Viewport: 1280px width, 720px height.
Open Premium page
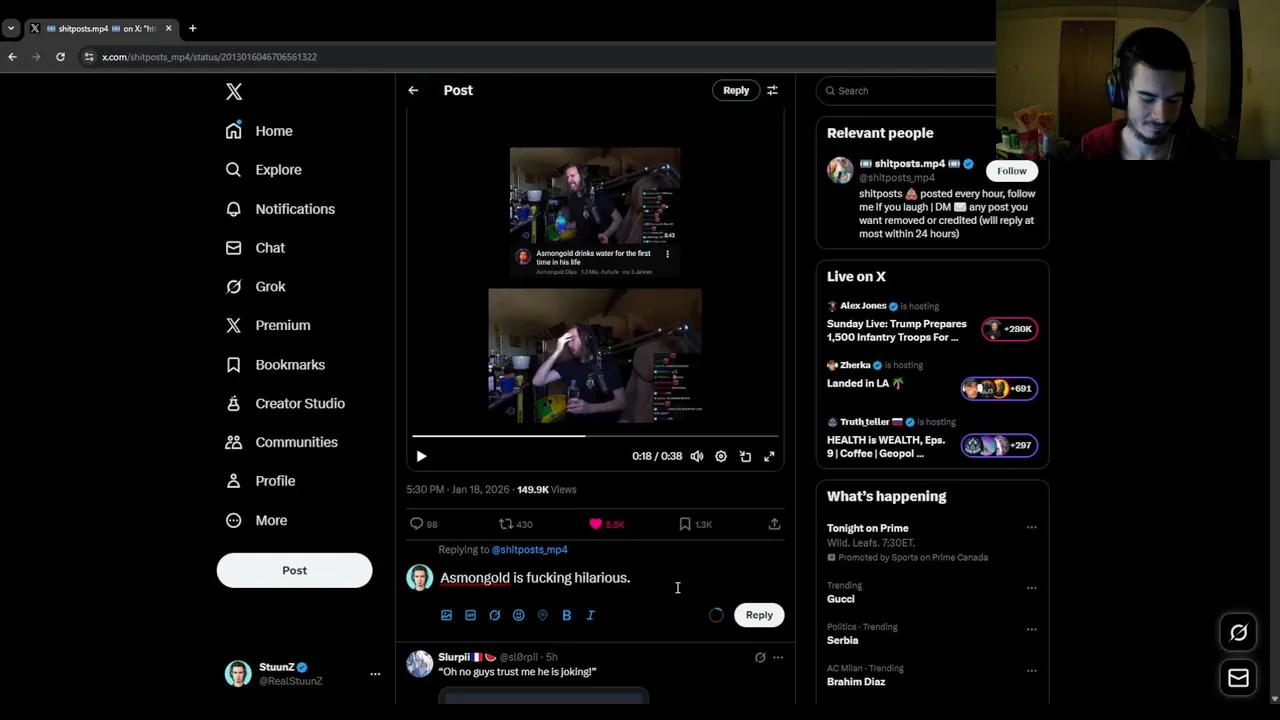pyautogui.click(x=268, y=325)
